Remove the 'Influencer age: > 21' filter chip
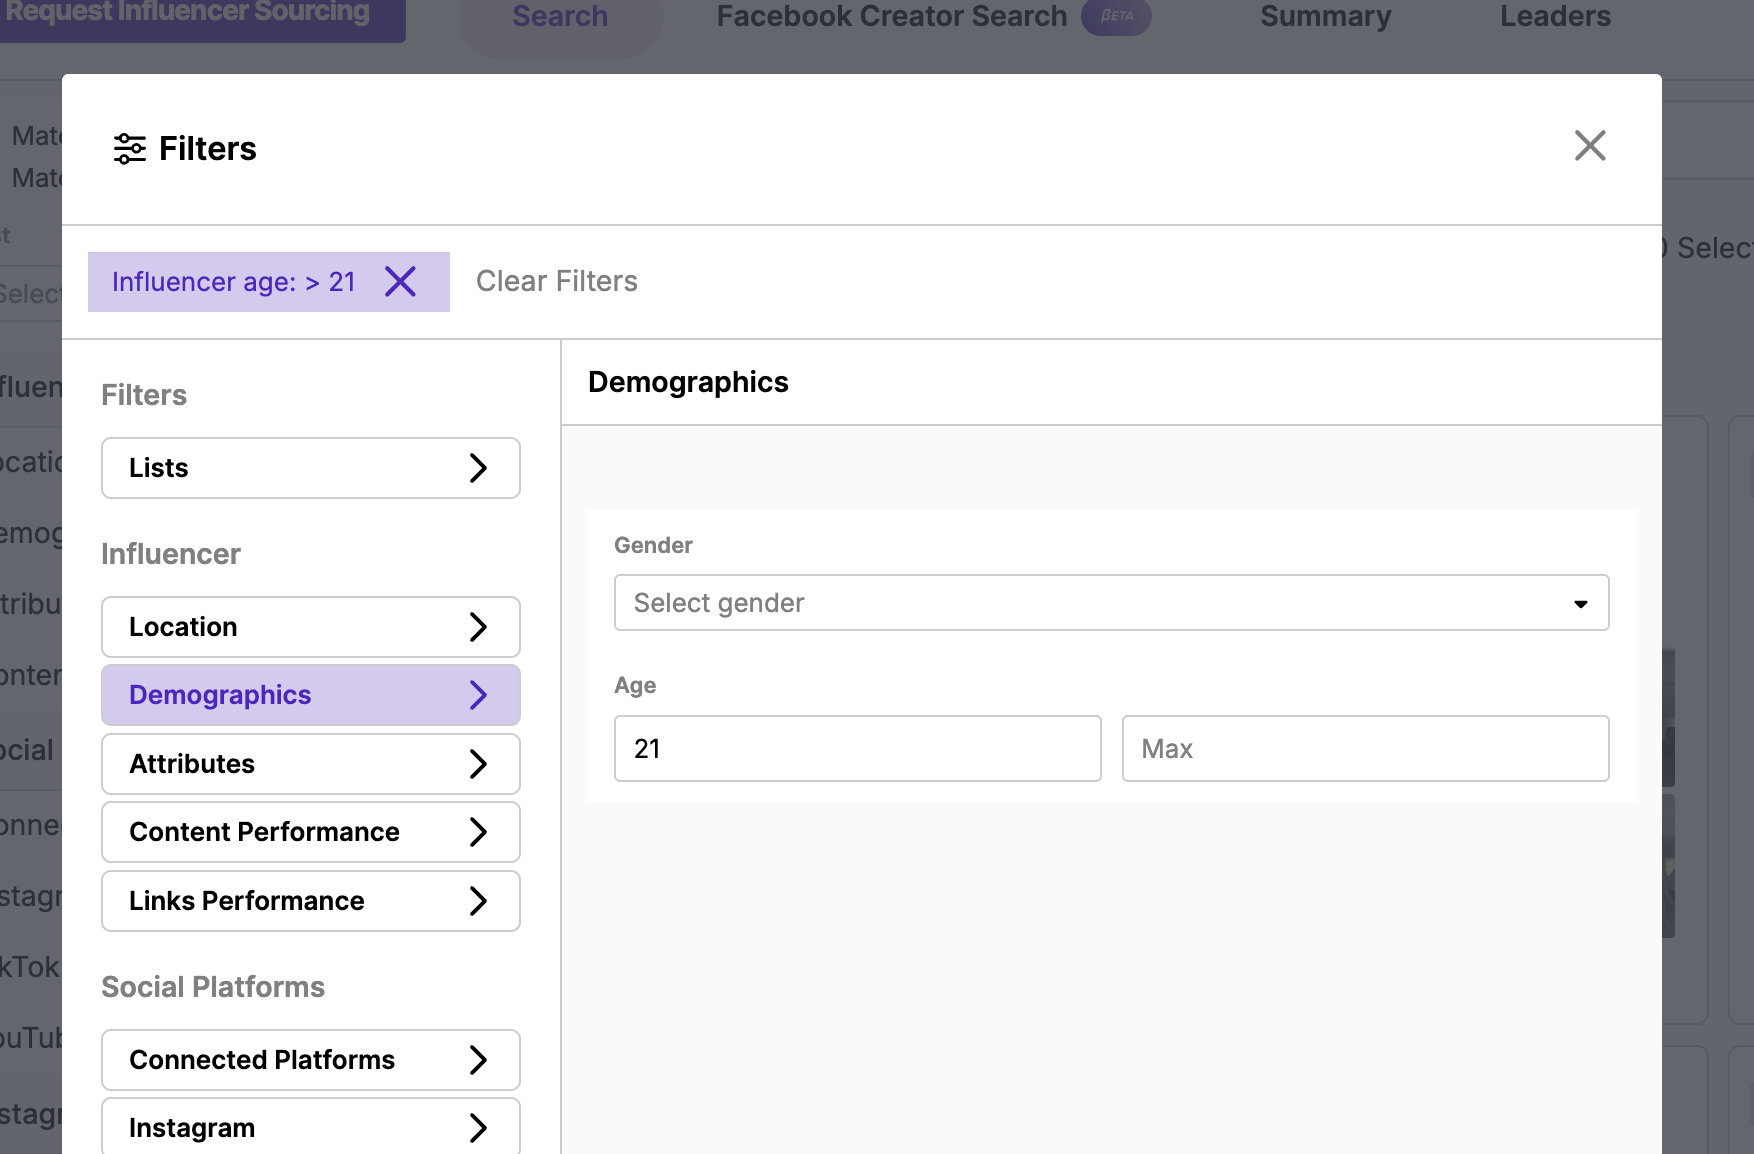This screenshot has width=1754, height=1154. coord(400,282)
